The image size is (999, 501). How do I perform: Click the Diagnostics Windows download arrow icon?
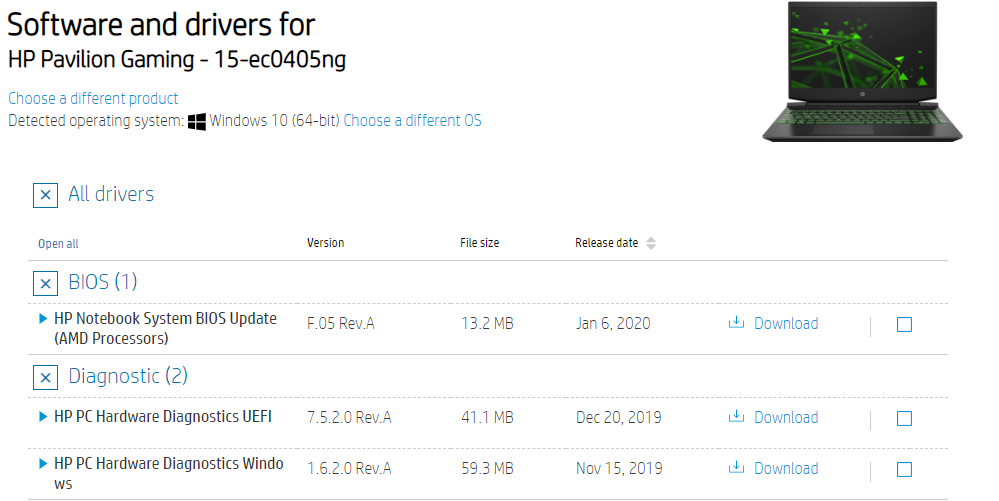coord(737,468)
